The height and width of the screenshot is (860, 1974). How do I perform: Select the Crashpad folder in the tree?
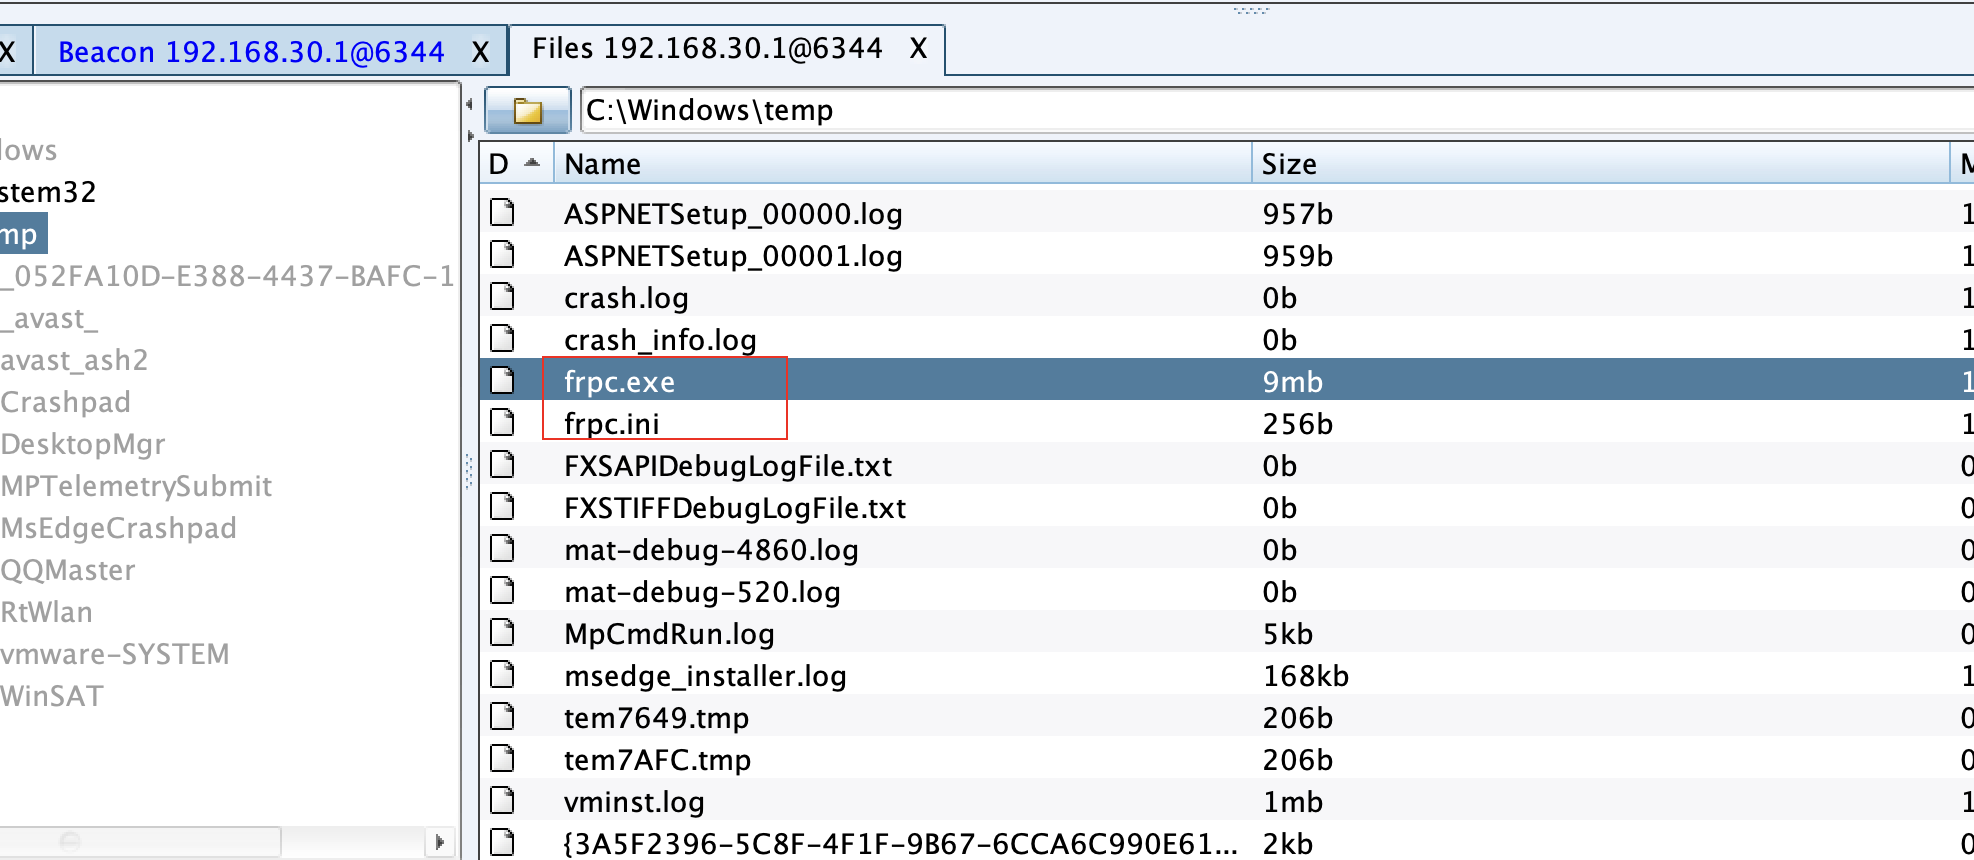[66, 402]
